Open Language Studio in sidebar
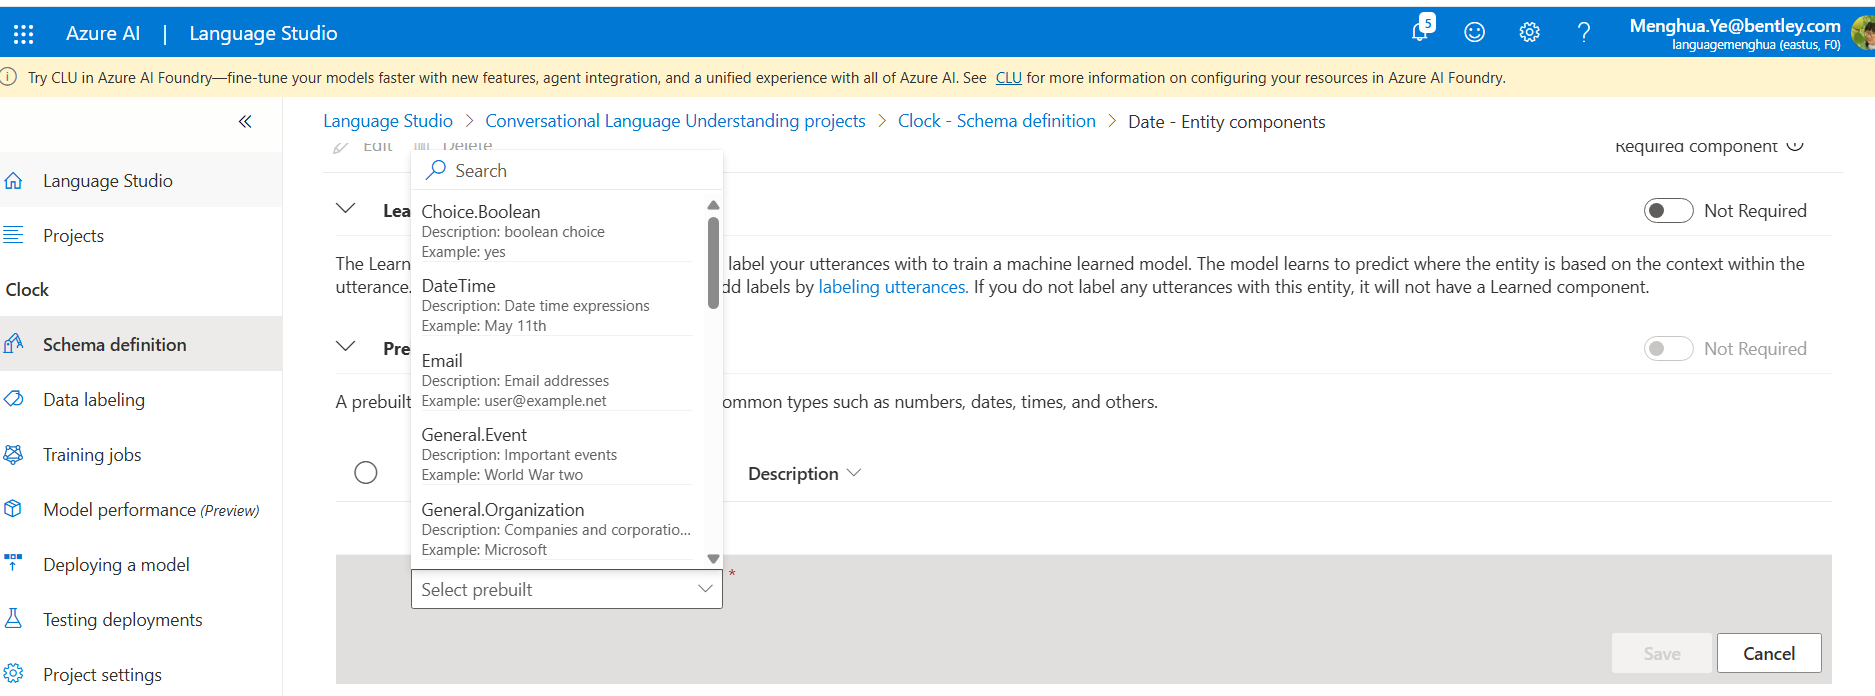 tap(141, 181)
